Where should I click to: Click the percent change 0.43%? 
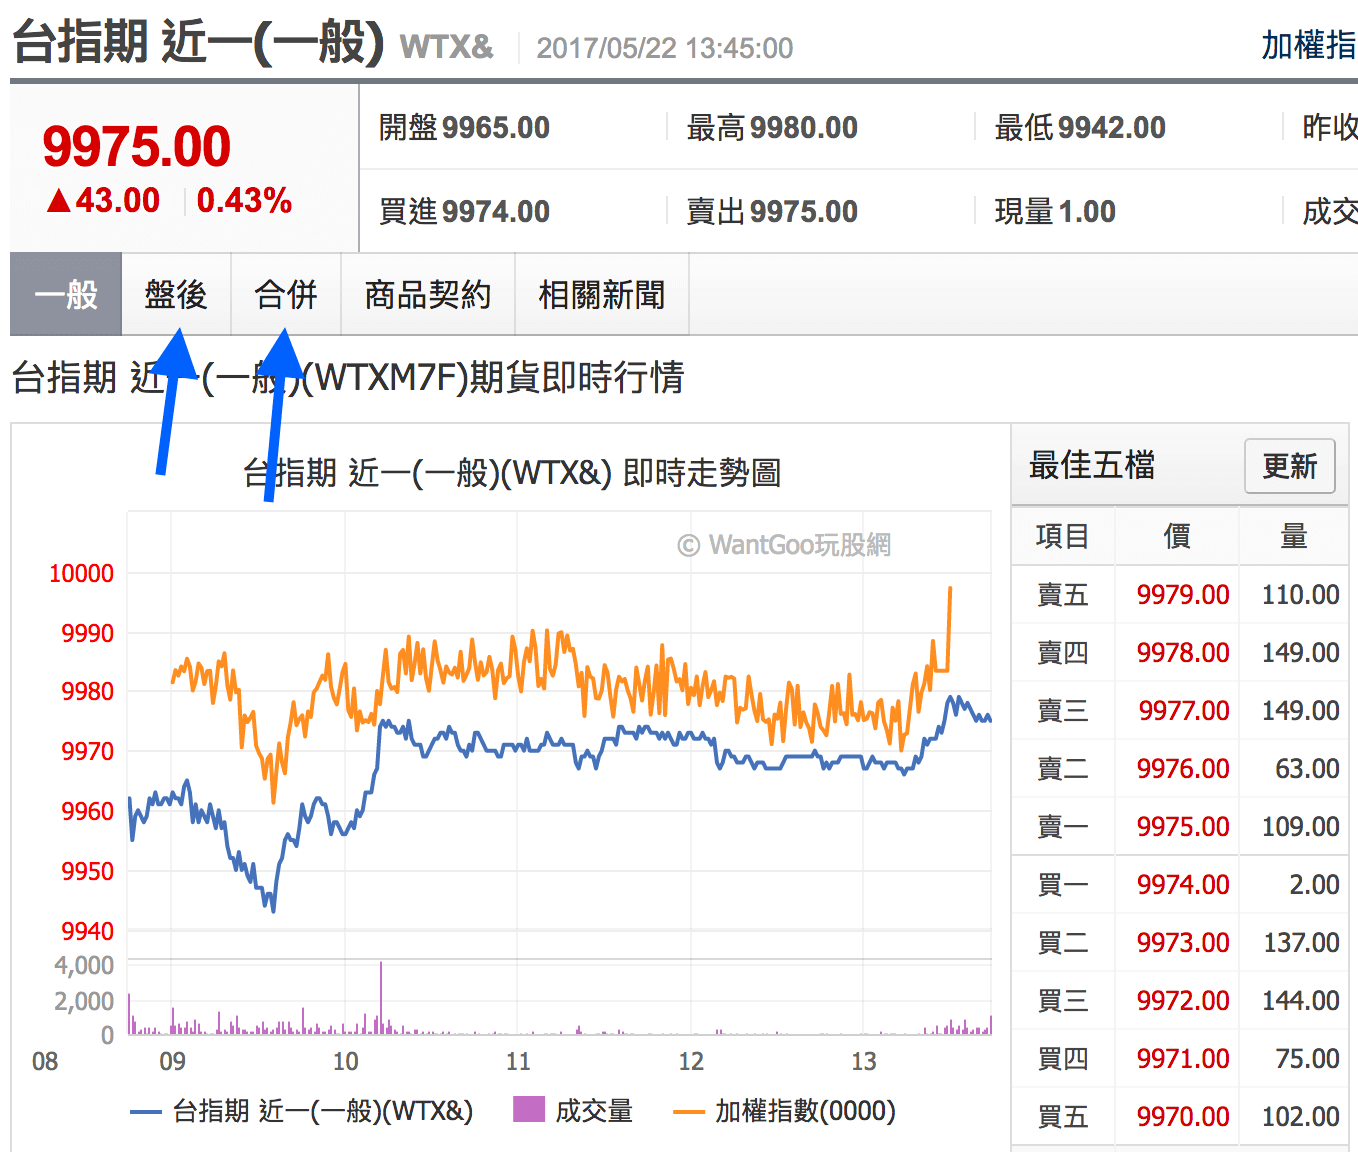(x=244, y=200)
